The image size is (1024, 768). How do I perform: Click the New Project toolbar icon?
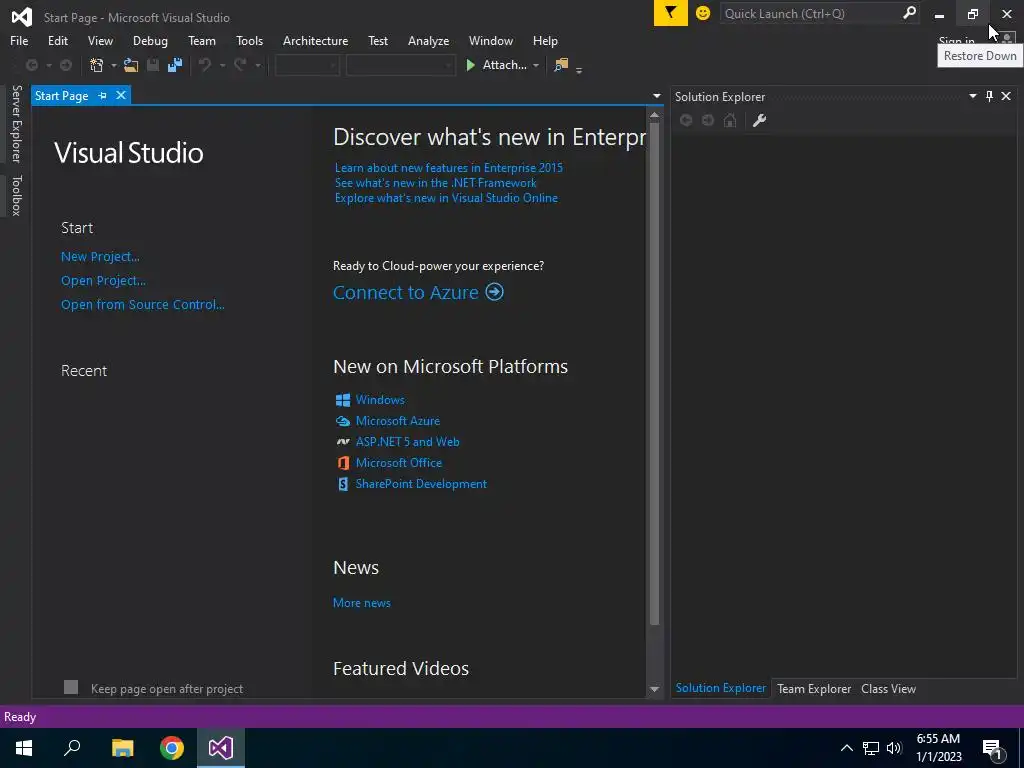click(x=97, y=65)
